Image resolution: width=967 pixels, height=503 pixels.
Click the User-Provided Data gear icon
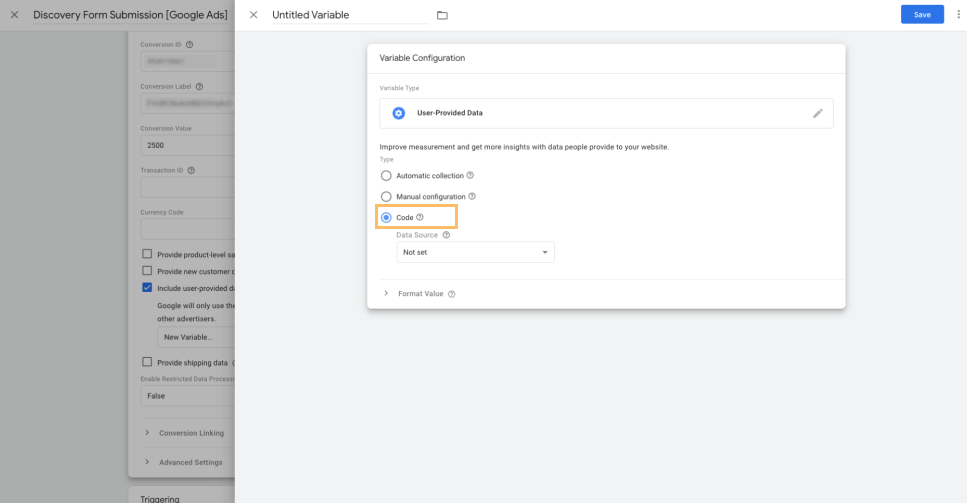399,113
